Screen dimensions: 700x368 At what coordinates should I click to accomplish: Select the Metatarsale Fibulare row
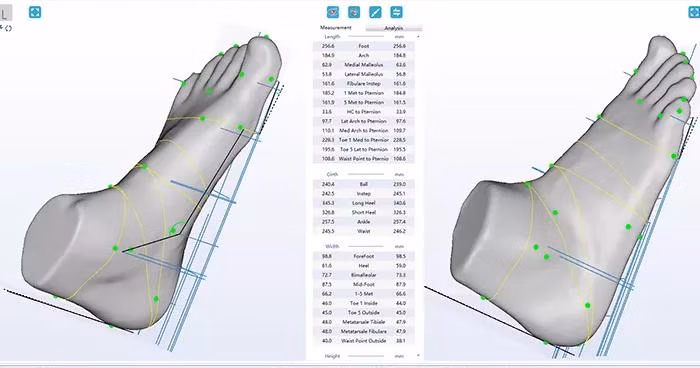(363, 331)
